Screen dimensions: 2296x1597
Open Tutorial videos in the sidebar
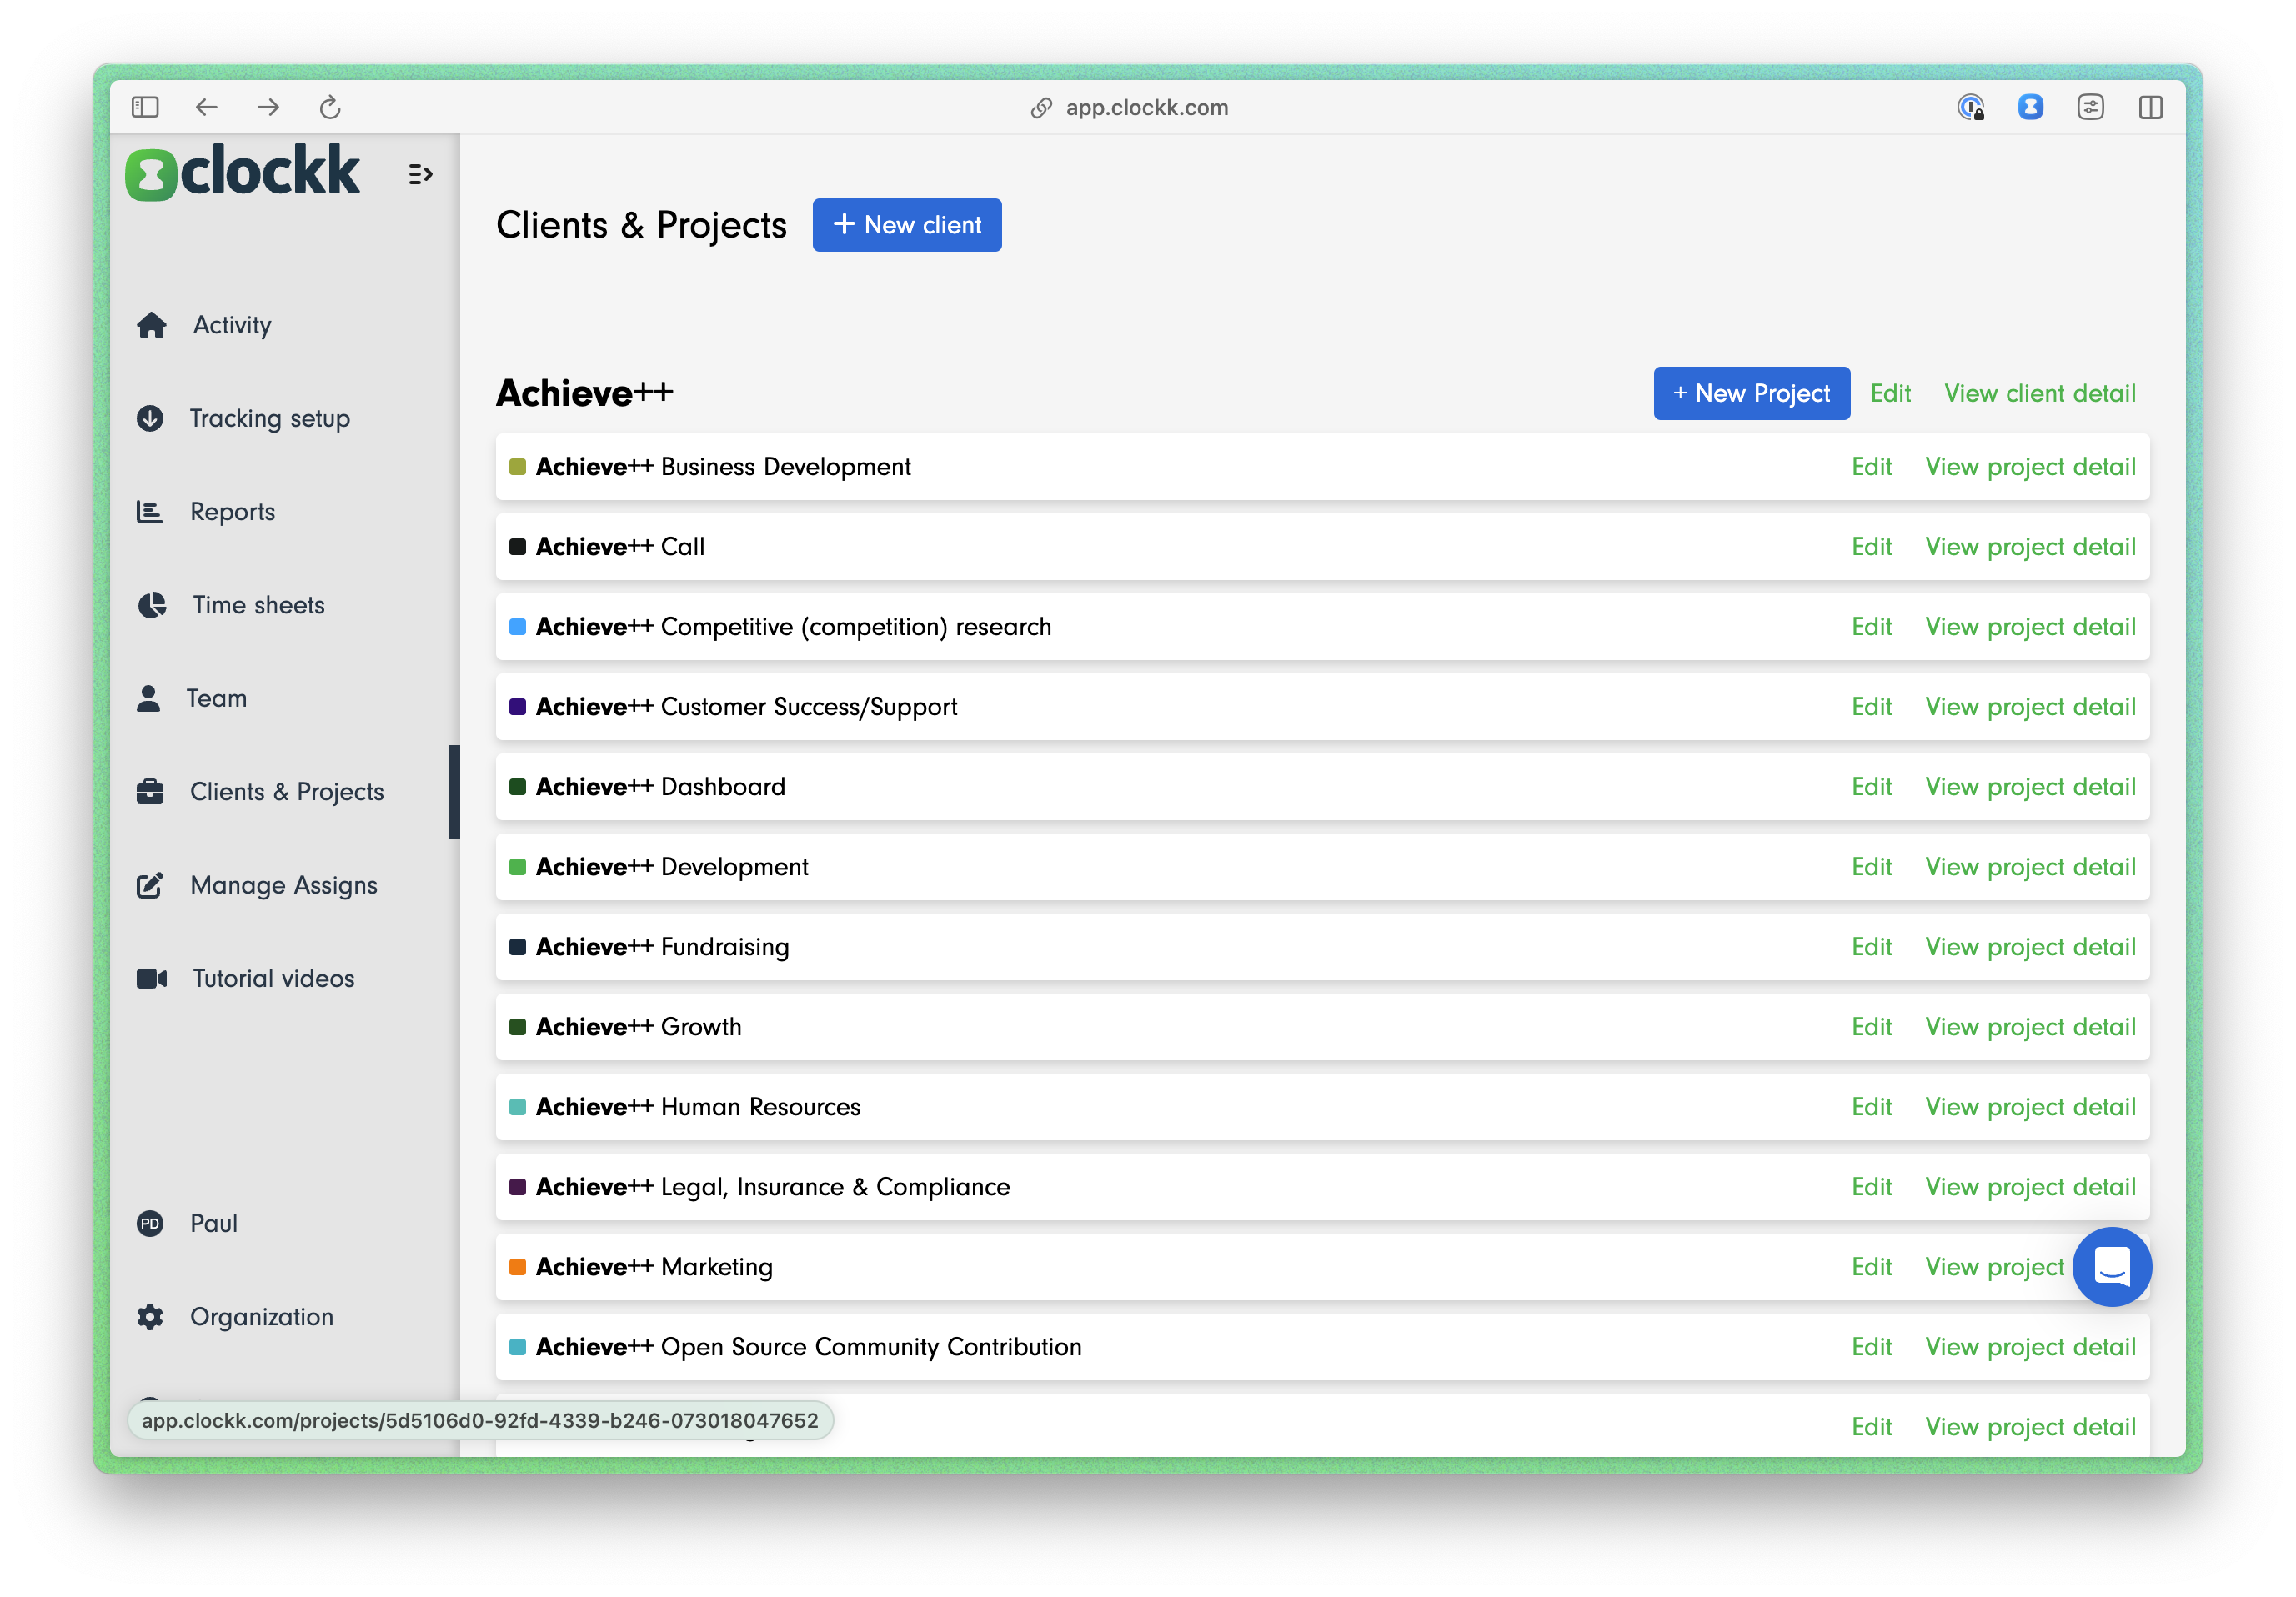click(x=274, y=978)
